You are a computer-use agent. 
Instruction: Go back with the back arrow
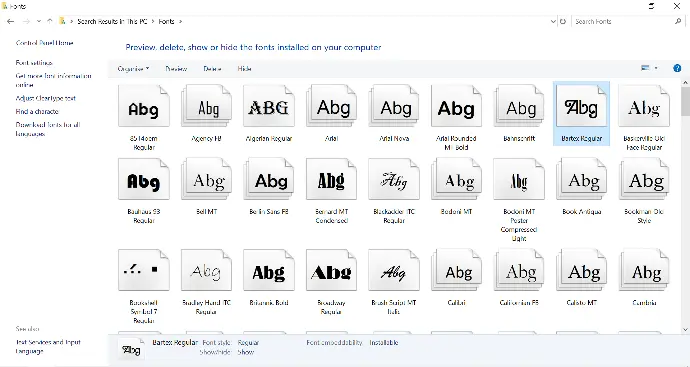pos(11,21)
